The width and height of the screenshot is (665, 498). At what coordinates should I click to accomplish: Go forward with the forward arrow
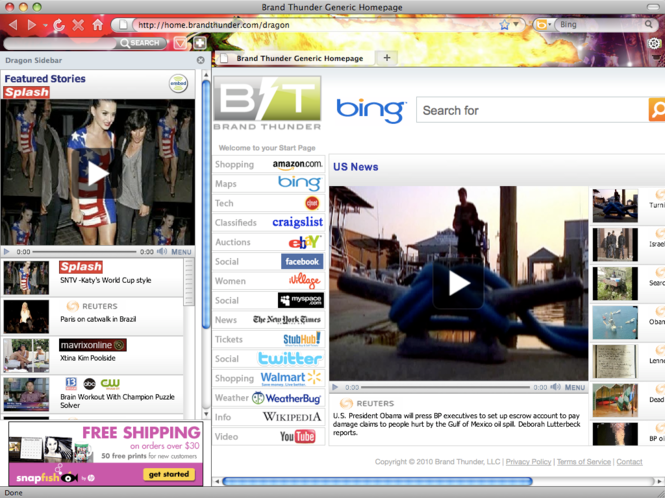click(x=32, y=25)
